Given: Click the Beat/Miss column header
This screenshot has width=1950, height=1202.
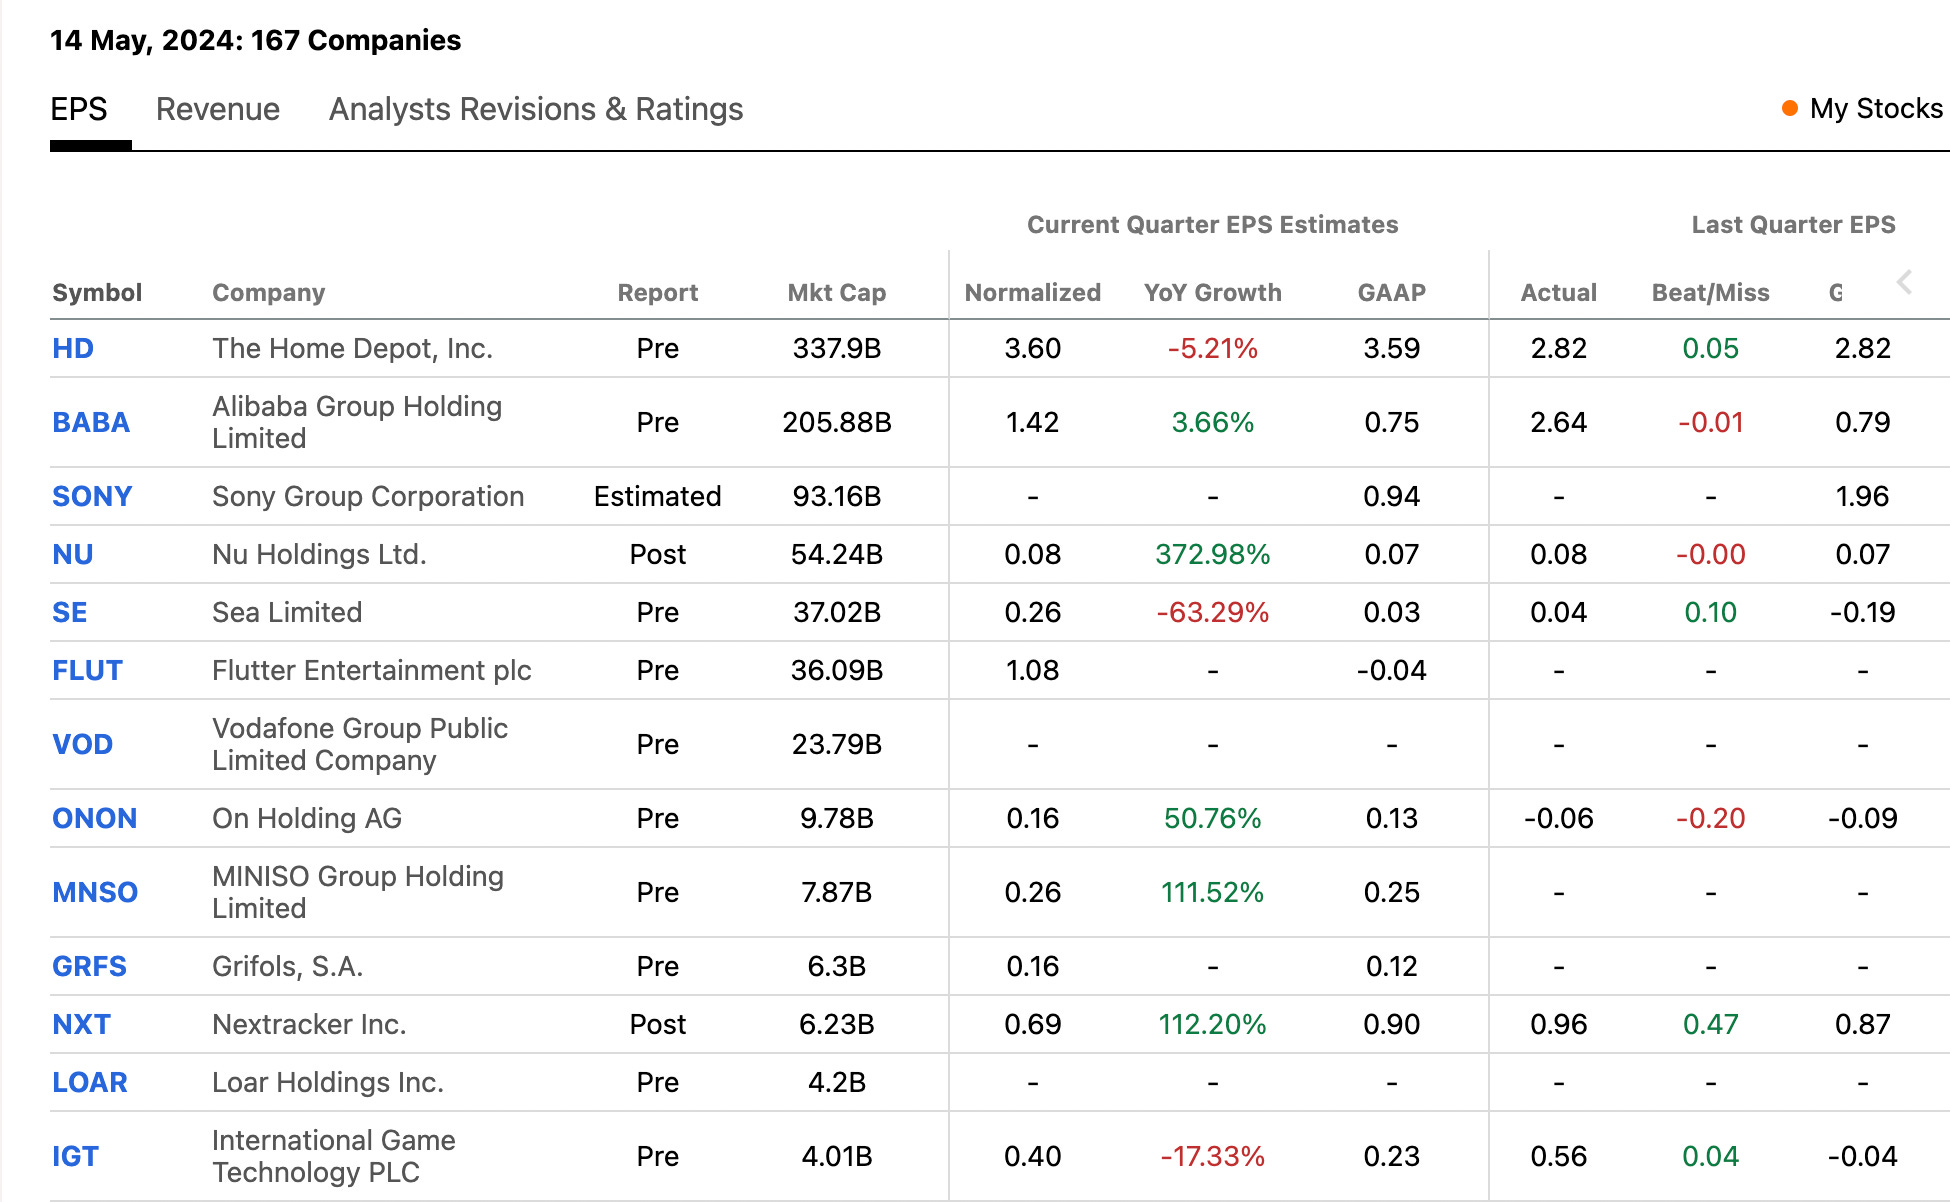Looking at the screenshot, I should point(1710,293).
